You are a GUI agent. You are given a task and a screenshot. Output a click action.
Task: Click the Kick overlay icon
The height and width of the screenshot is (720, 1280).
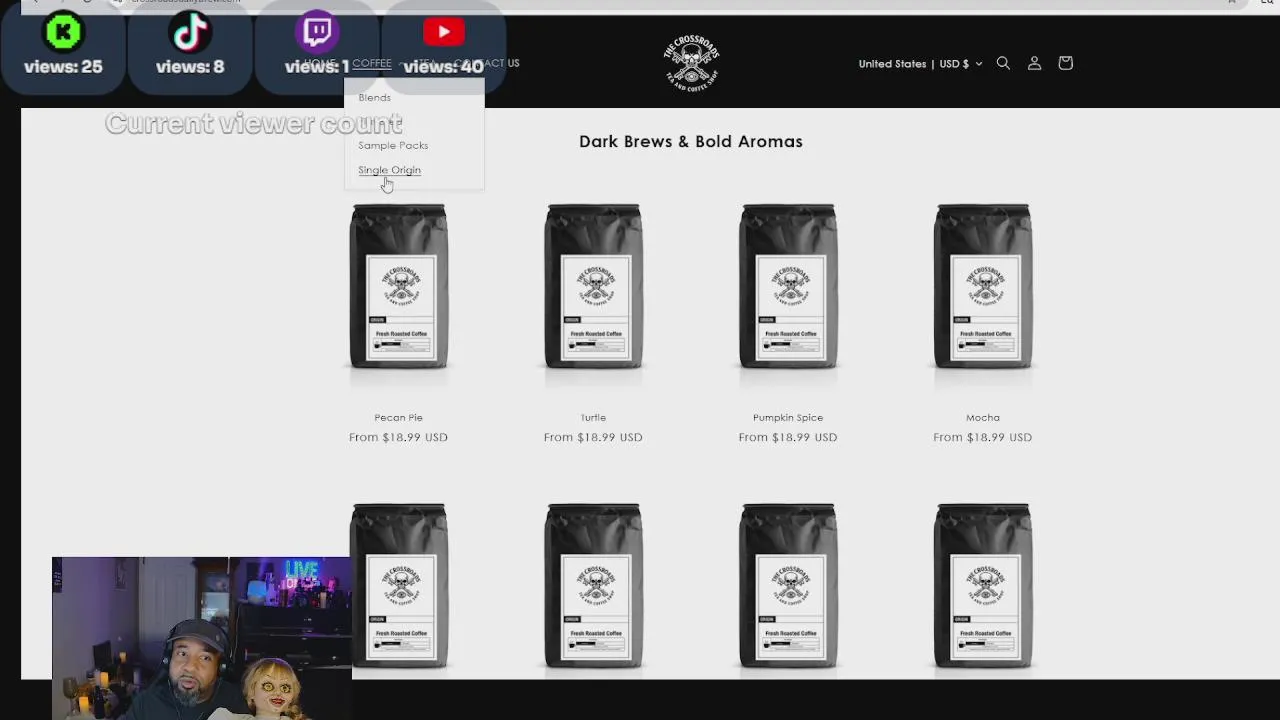(x=63, y=33)
